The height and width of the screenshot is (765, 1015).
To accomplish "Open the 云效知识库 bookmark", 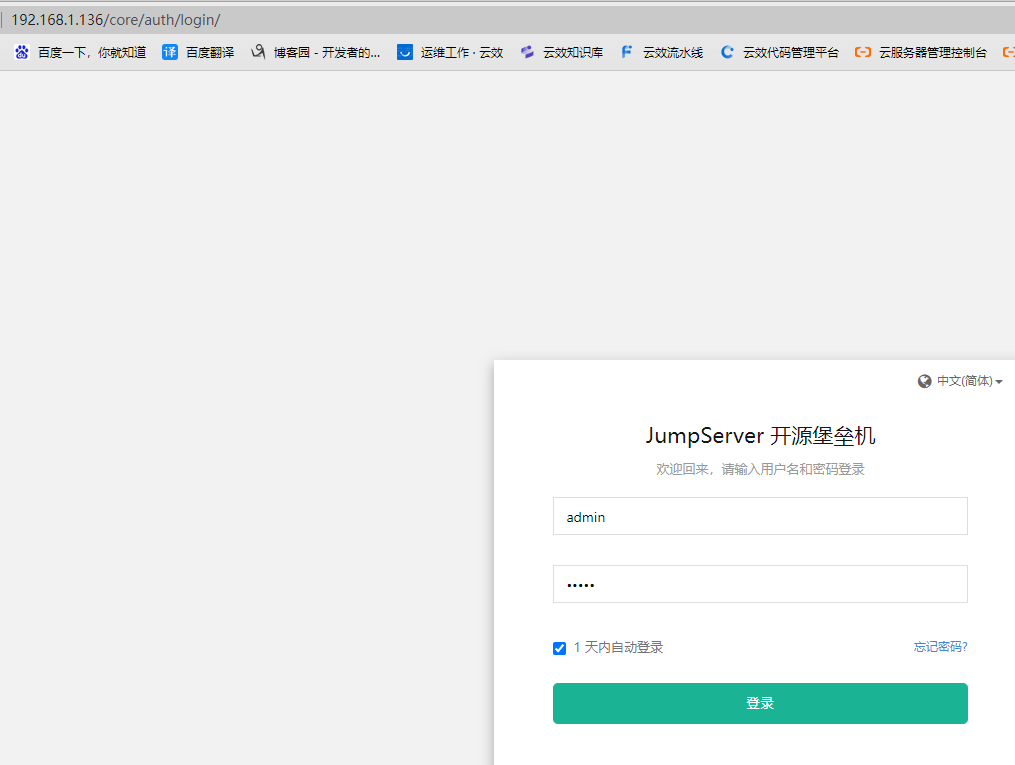I will 573,52.
